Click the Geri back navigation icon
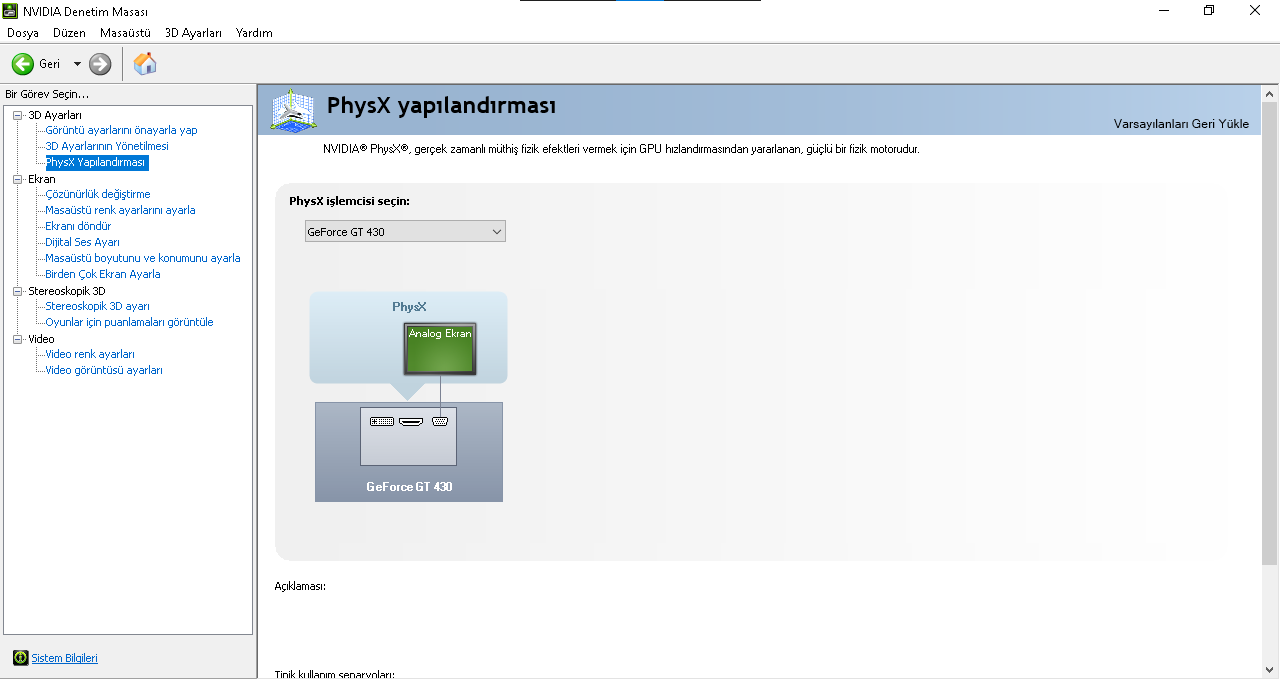The image size is (1280, 680). click(x=22, y=63)
